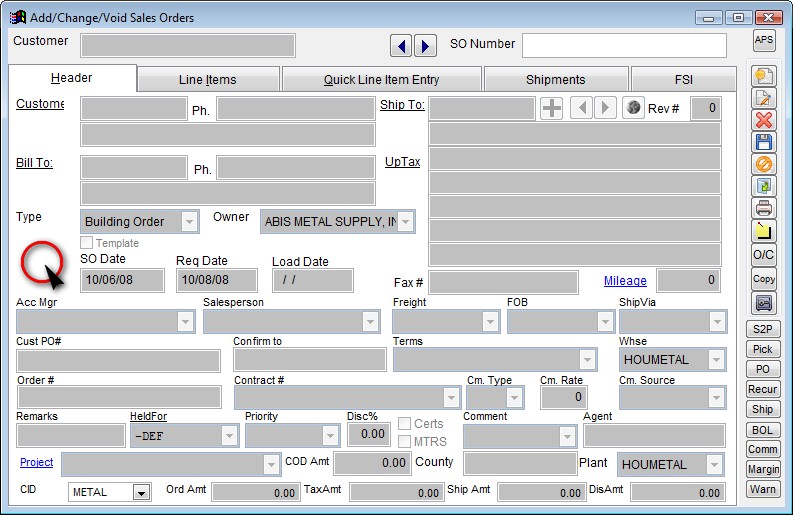Switch to the Line Items tab
Viewport: 793px width, 515px height.
[208, 79]
